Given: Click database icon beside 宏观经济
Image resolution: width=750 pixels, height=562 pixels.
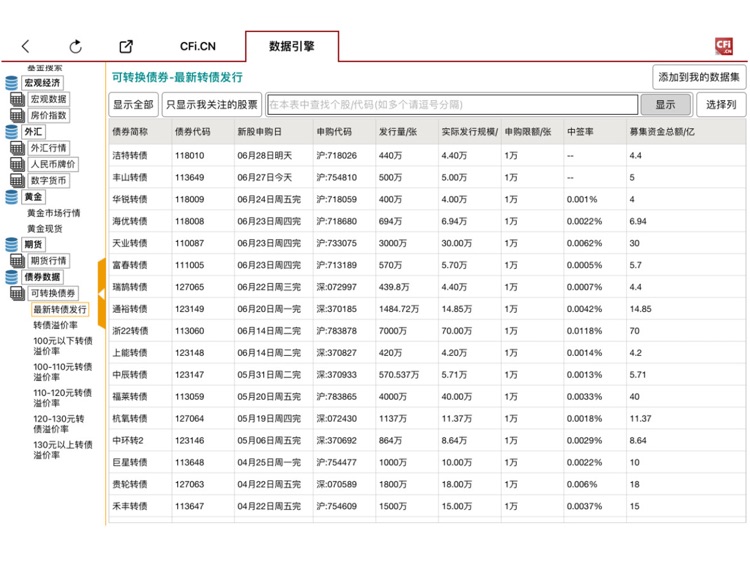Looking at the screenshot, I should click(x=11, y=83).
